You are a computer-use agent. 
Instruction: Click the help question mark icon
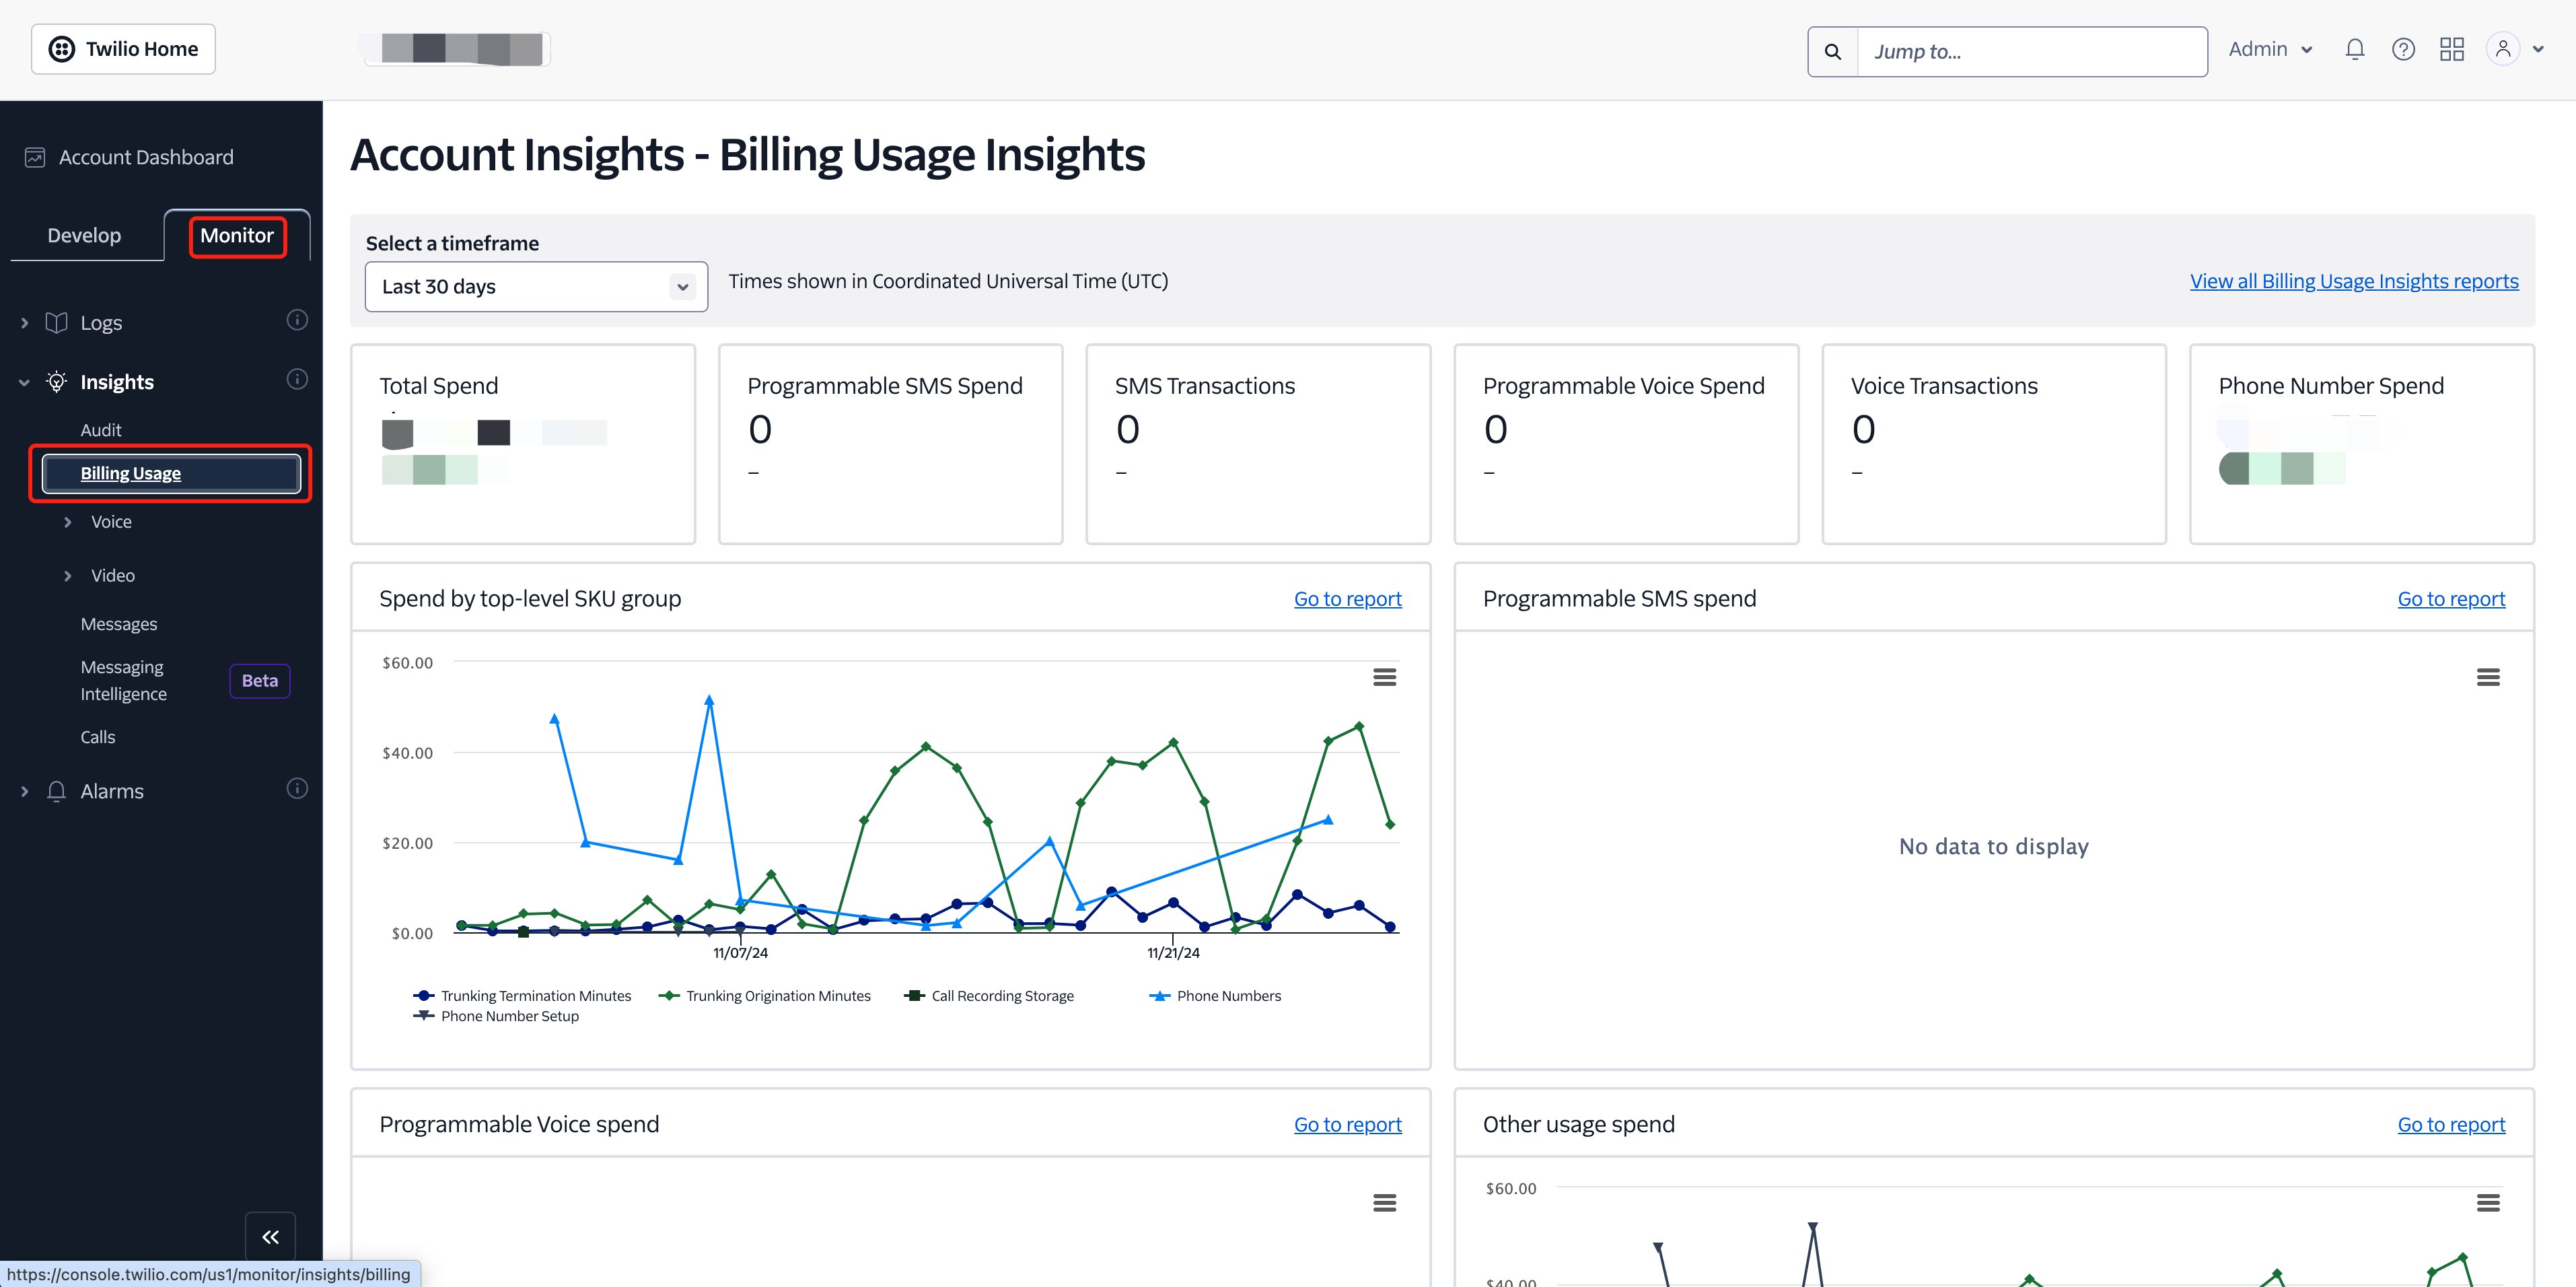[2403, 49]
